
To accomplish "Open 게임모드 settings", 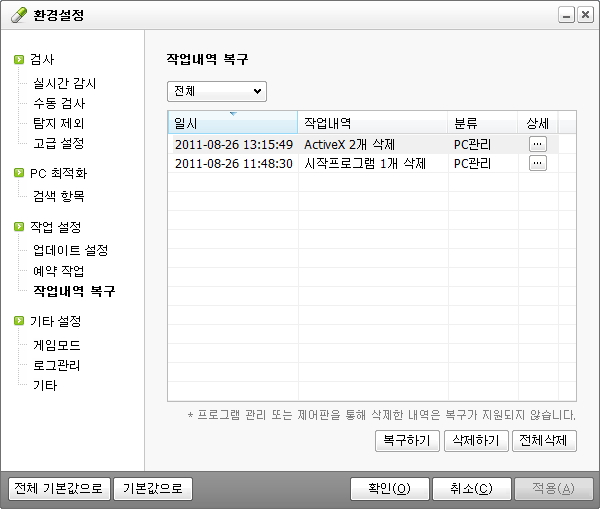I will (x=56, y=345).
